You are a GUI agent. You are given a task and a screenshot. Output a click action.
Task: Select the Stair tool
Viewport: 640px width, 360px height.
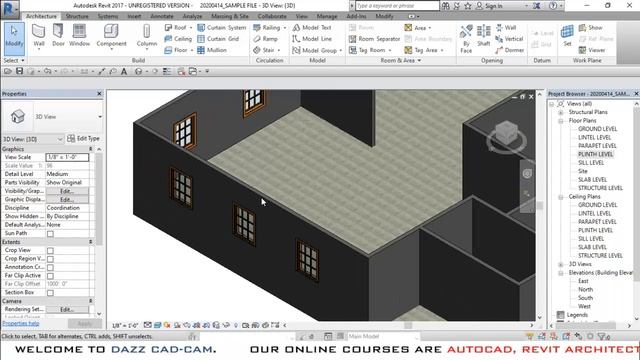pyautogui.click(x=267, y=50)
